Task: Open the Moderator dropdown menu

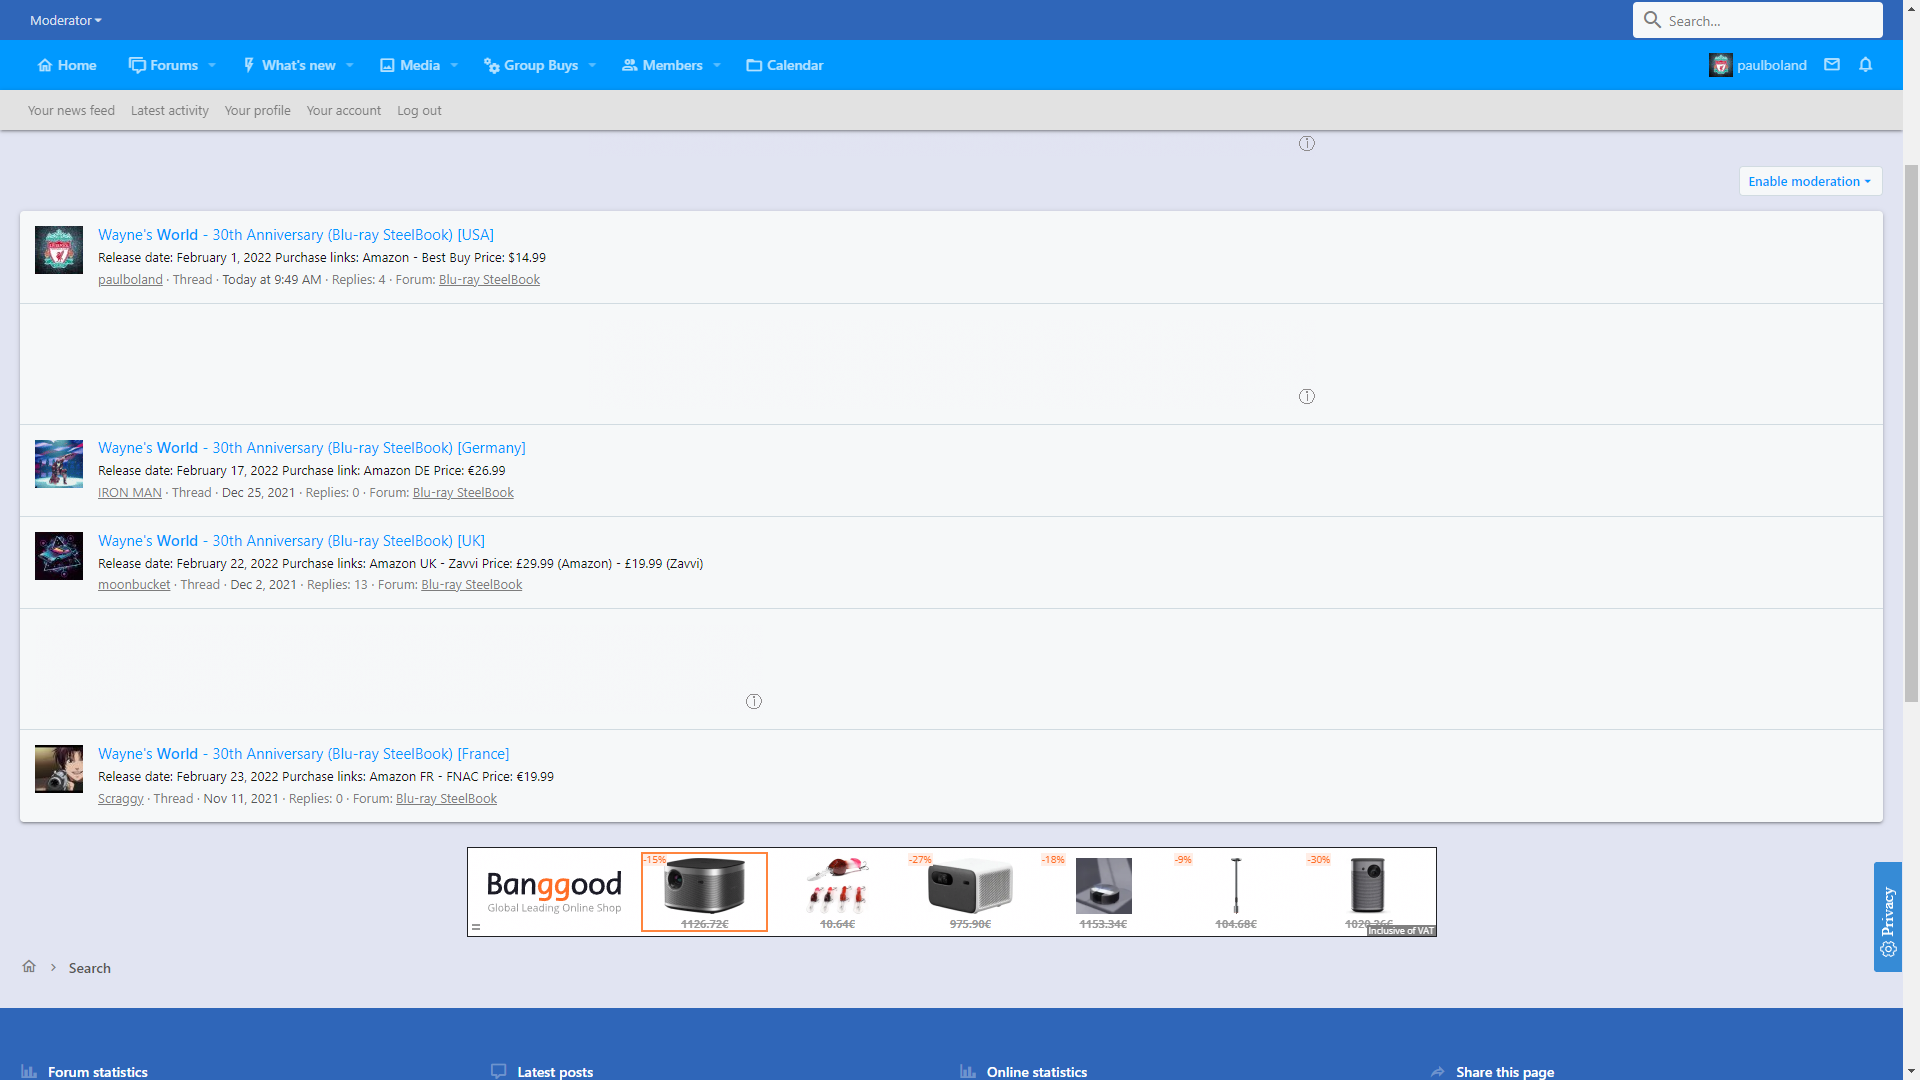Action: (66, 20)
